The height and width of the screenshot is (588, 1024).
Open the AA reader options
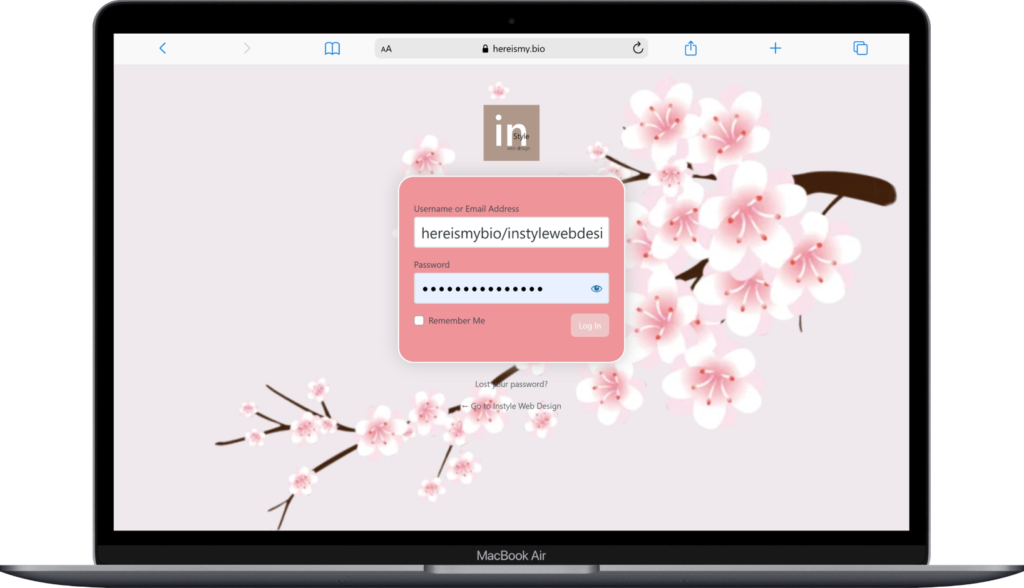pyautogui.click(x=387, y=48)
